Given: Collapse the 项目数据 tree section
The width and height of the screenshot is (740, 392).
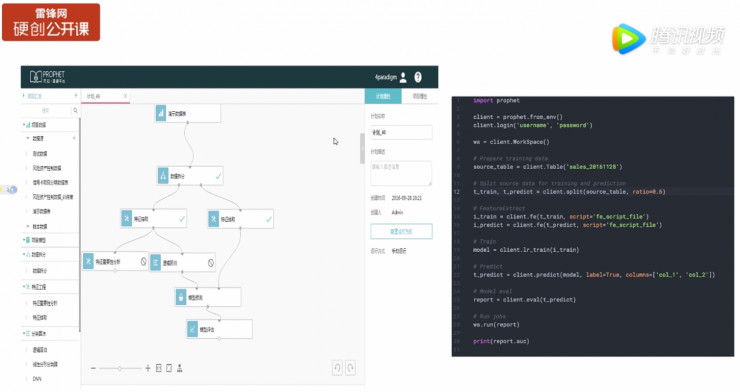Looking at the screenshot, I should click(x=24, y=125).
